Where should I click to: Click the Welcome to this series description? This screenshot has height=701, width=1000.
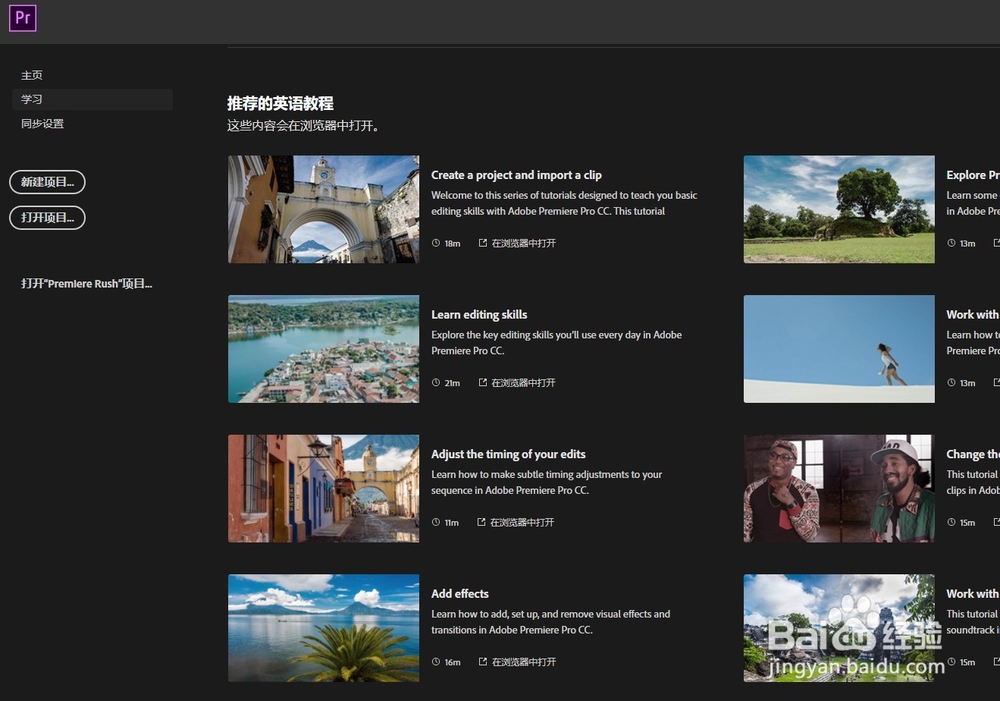564,203
